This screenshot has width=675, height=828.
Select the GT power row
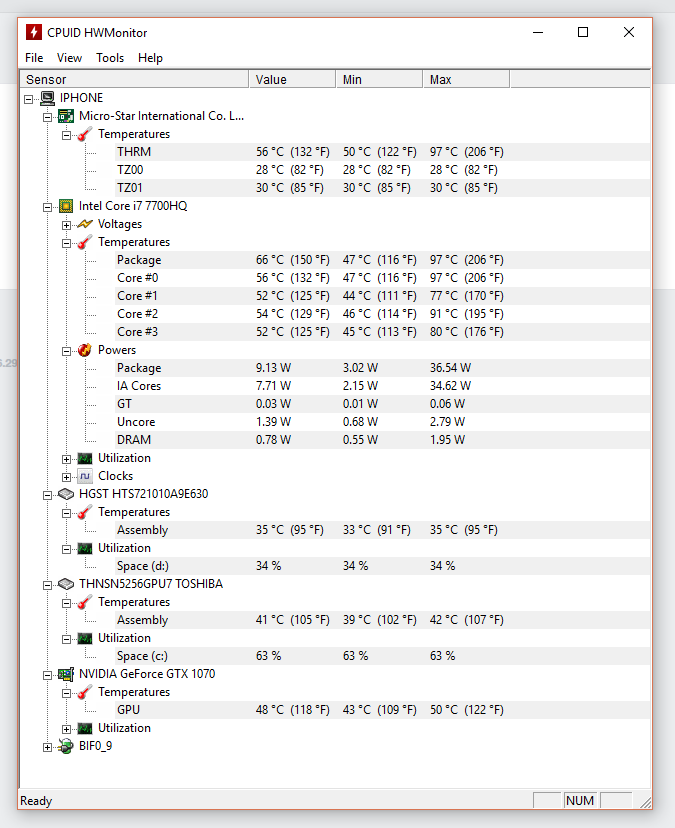coord(382,404)
